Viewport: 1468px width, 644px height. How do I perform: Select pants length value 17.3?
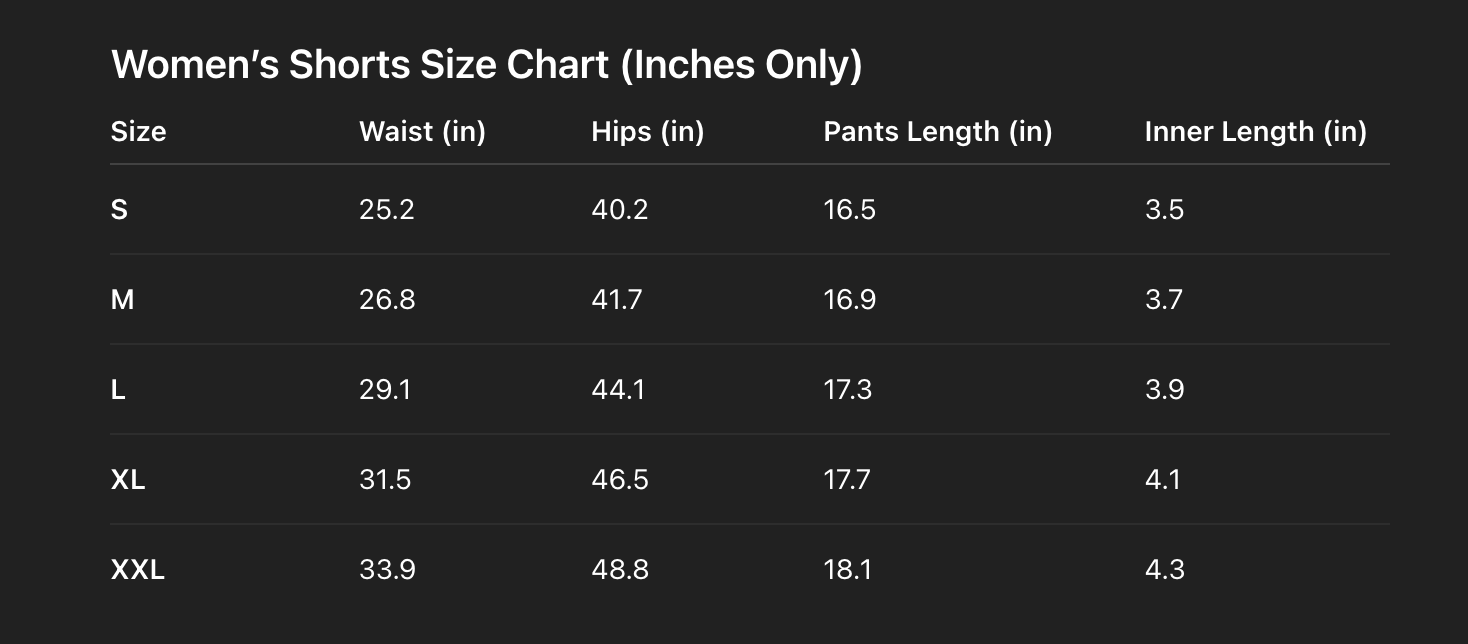[x=847, y=390]
